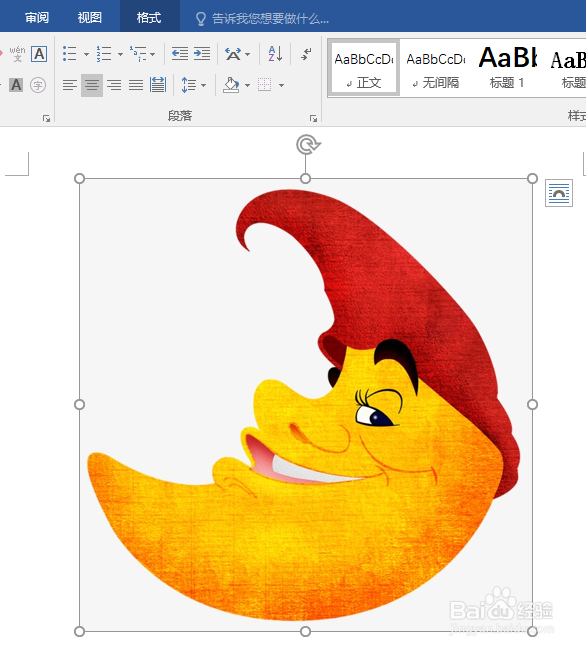Click the bottom-center image resize handle
The height and width of the screenshot is (649, 586).
tap(305, 632)
